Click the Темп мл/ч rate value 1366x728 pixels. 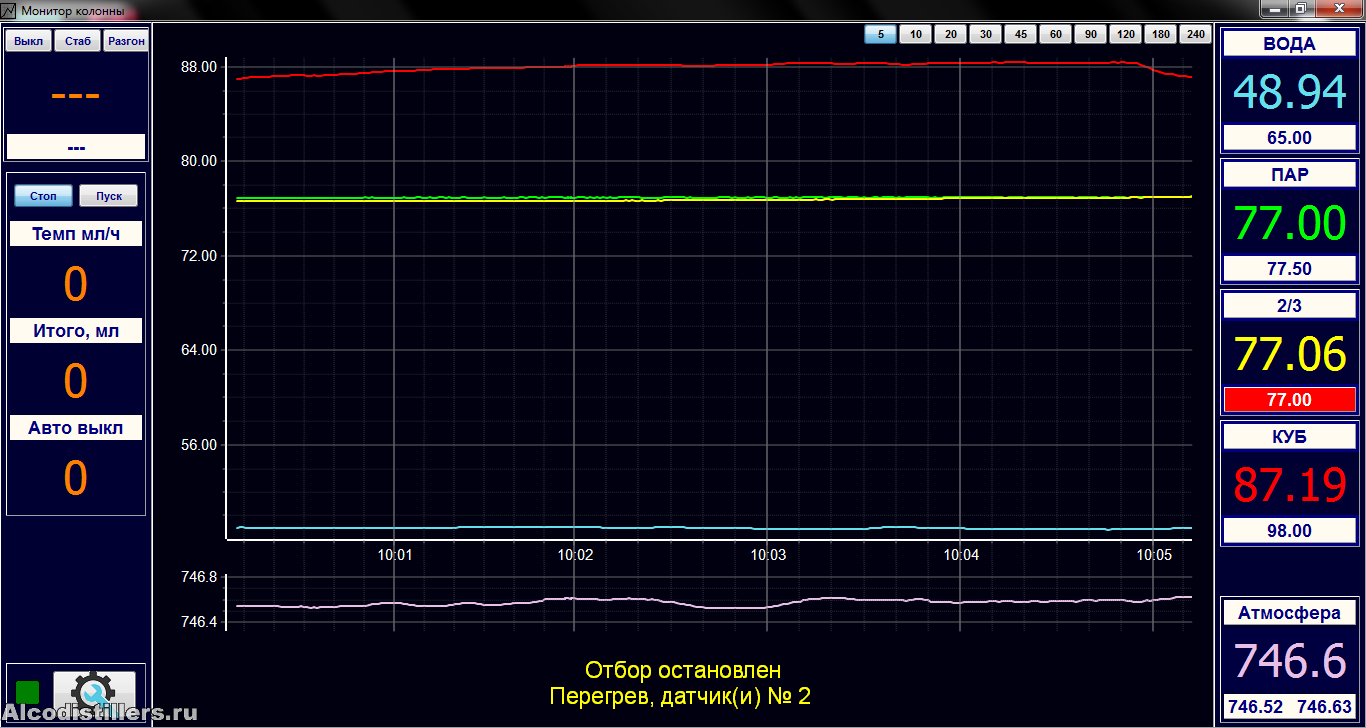click(x=76, y=285)
